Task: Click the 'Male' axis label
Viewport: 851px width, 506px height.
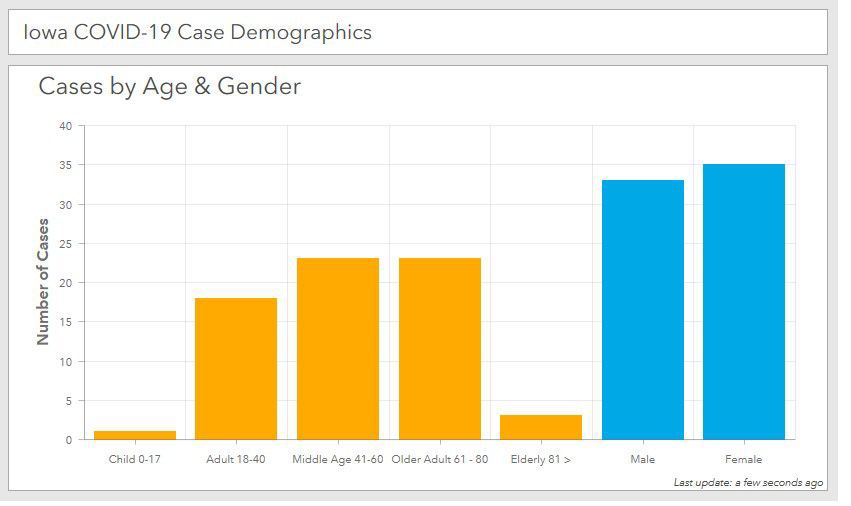Action: (x=643, y=460)
